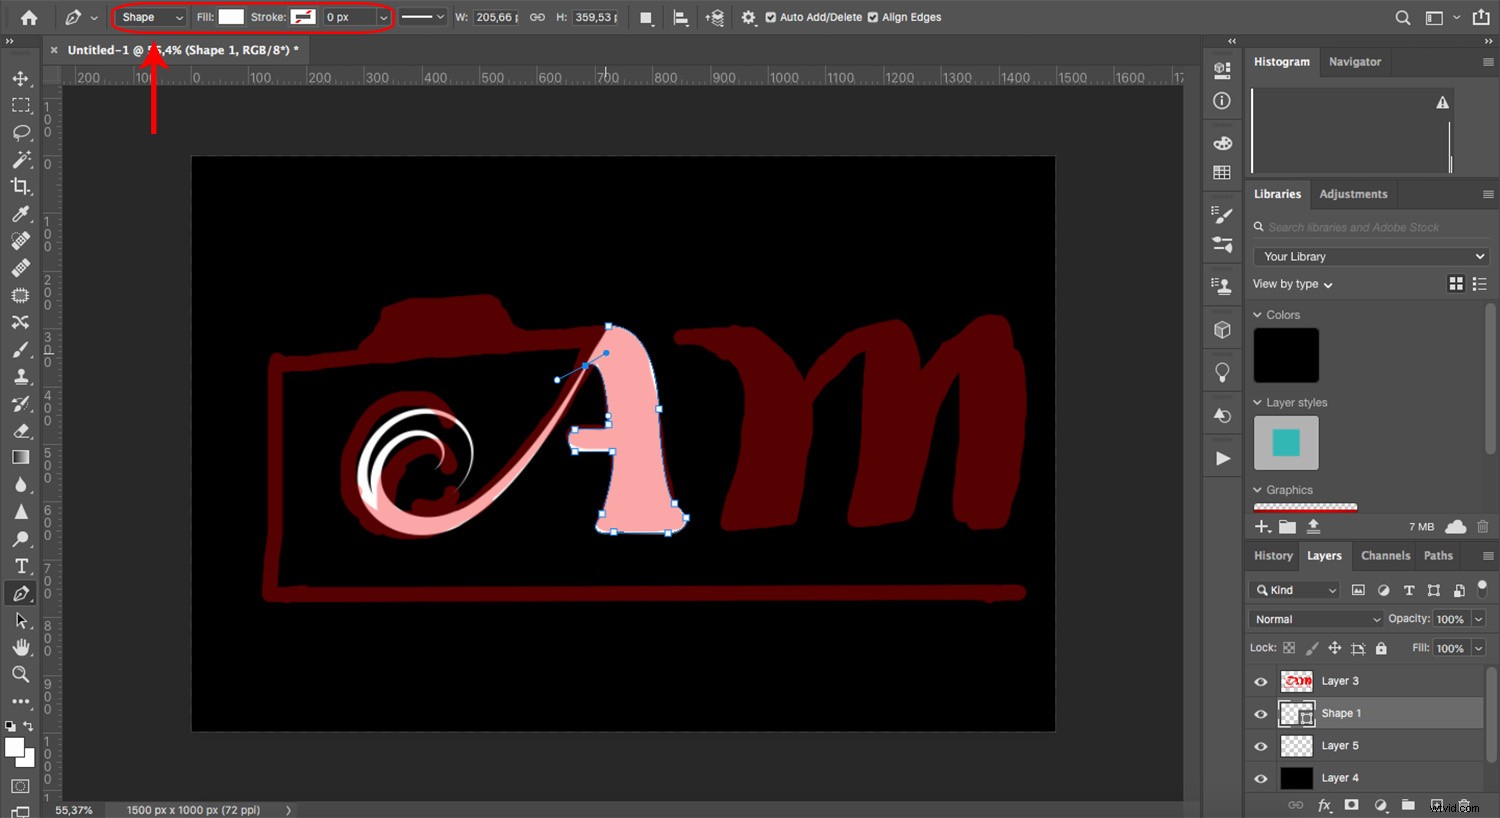Viewport: 1500px width, 818px height.
Task: Switch to the Channels tab
Action: (1385, 556)
